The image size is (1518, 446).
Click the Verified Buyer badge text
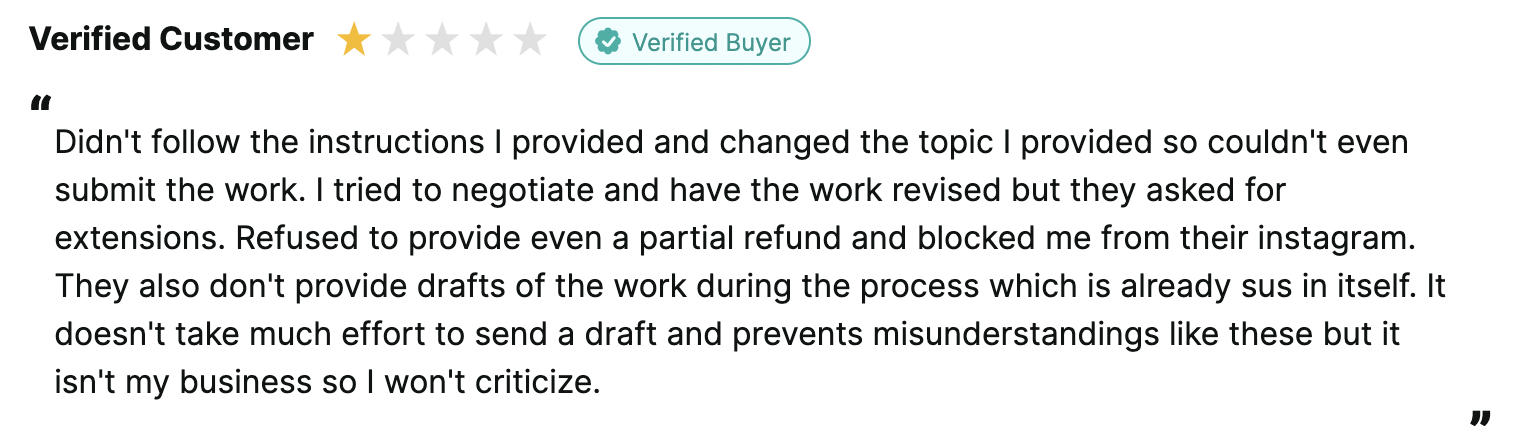(x=711, y=42)
